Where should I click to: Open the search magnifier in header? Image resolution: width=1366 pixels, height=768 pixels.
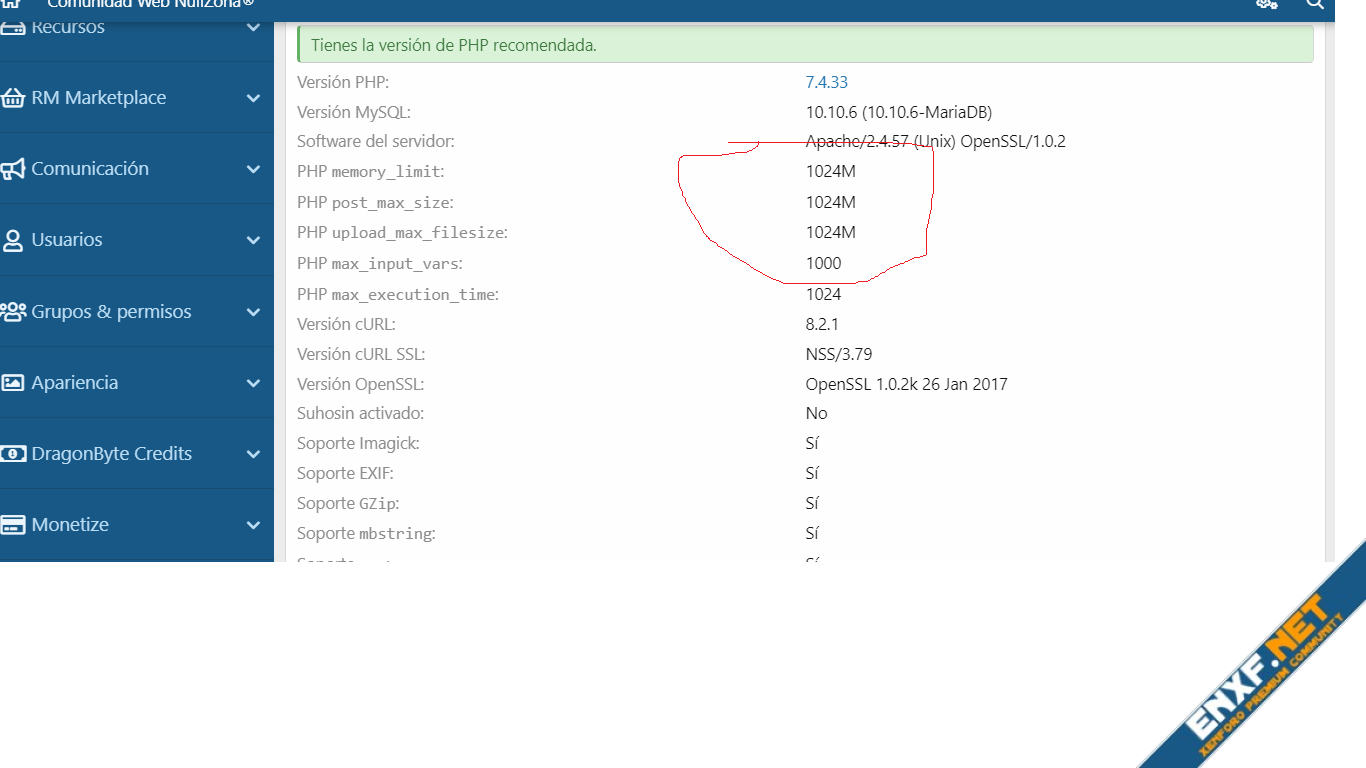click(x=1315, y=4)
